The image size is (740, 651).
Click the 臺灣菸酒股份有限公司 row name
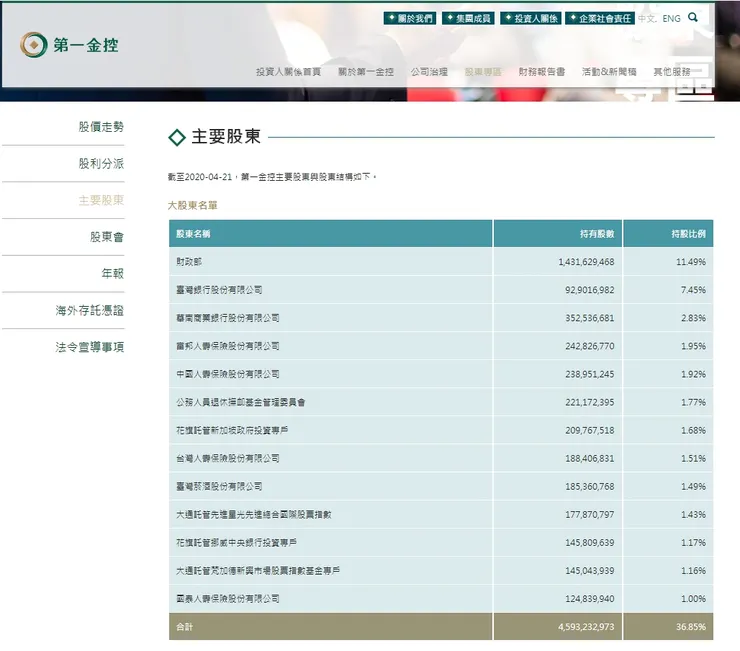(x=219, y=486)
